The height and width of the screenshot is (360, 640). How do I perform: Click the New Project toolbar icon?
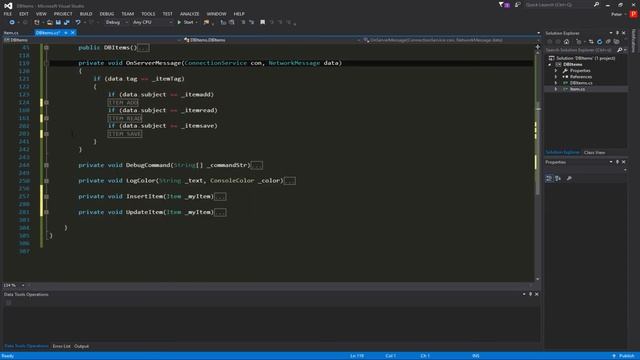37,22
